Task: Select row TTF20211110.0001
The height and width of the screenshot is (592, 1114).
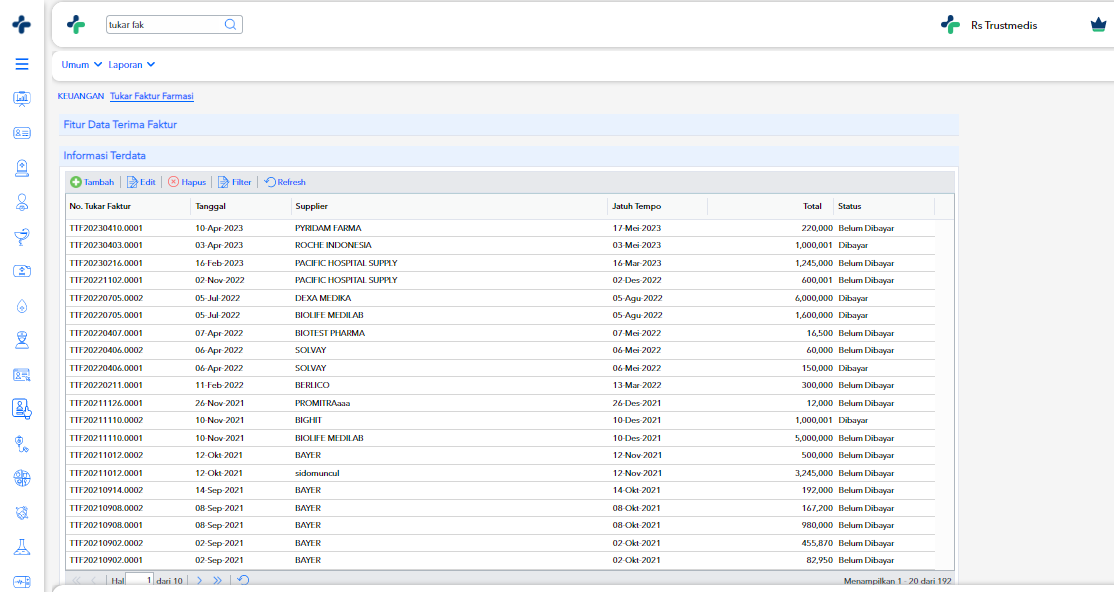Action: 500,438
